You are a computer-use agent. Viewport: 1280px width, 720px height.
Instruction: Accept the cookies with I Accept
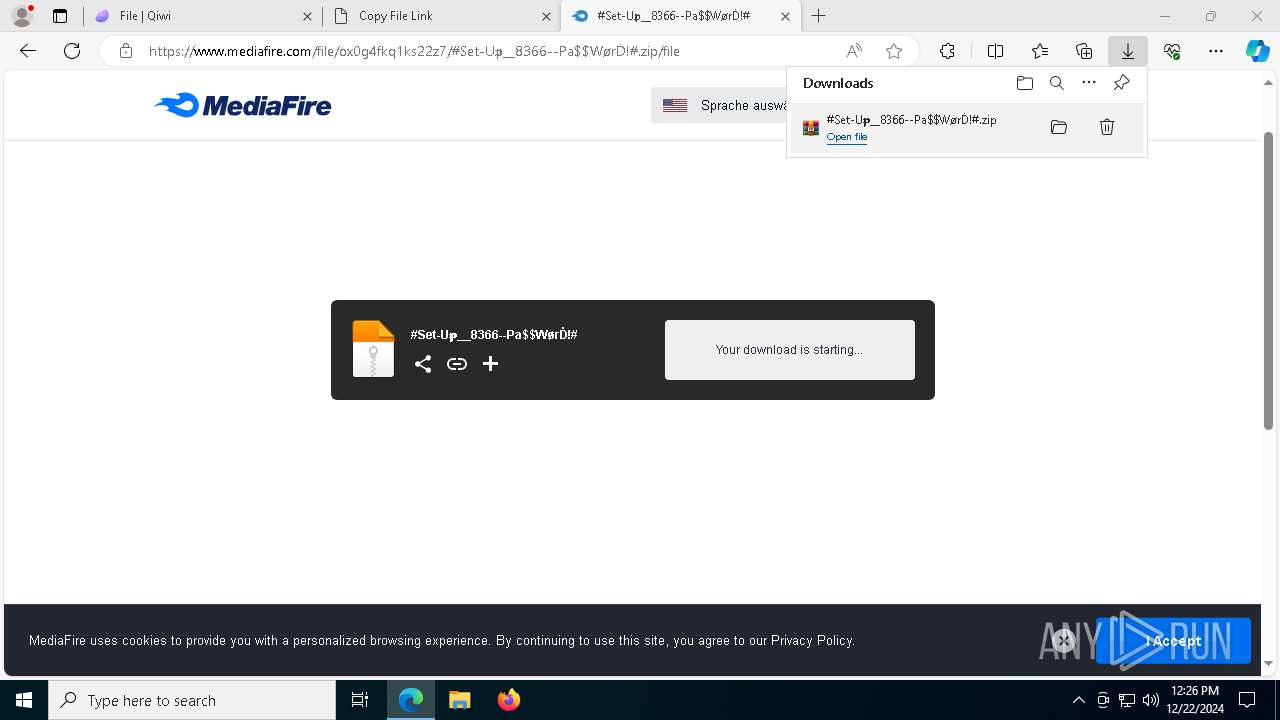coord(1173,641)
